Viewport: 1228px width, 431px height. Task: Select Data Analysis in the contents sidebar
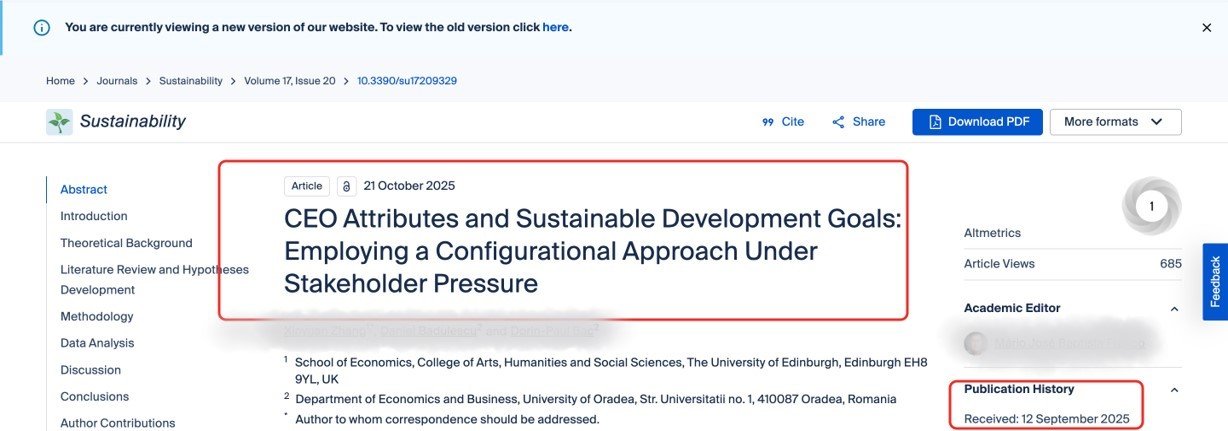[97, 343]
